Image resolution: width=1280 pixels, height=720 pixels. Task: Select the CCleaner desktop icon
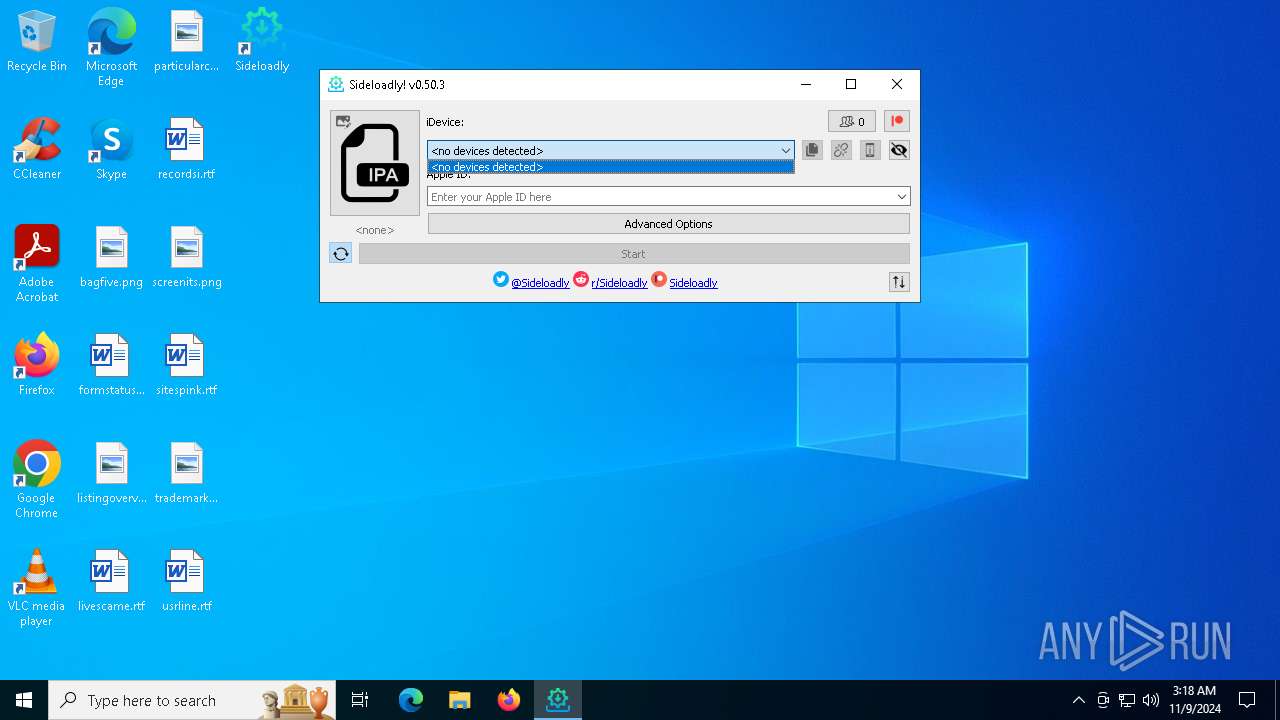37,150
